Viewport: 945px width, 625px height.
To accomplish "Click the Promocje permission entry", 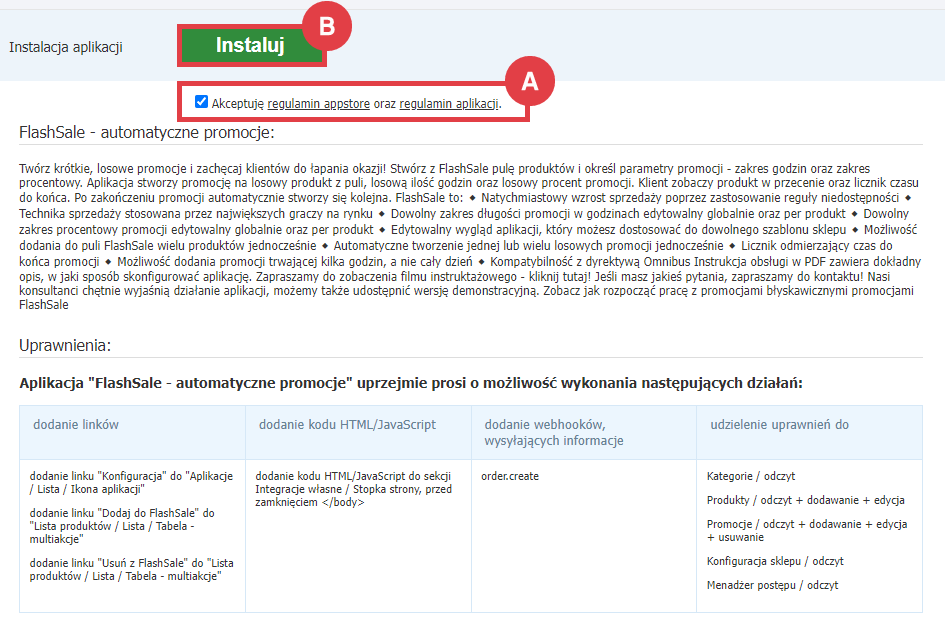I will point(806,531).
